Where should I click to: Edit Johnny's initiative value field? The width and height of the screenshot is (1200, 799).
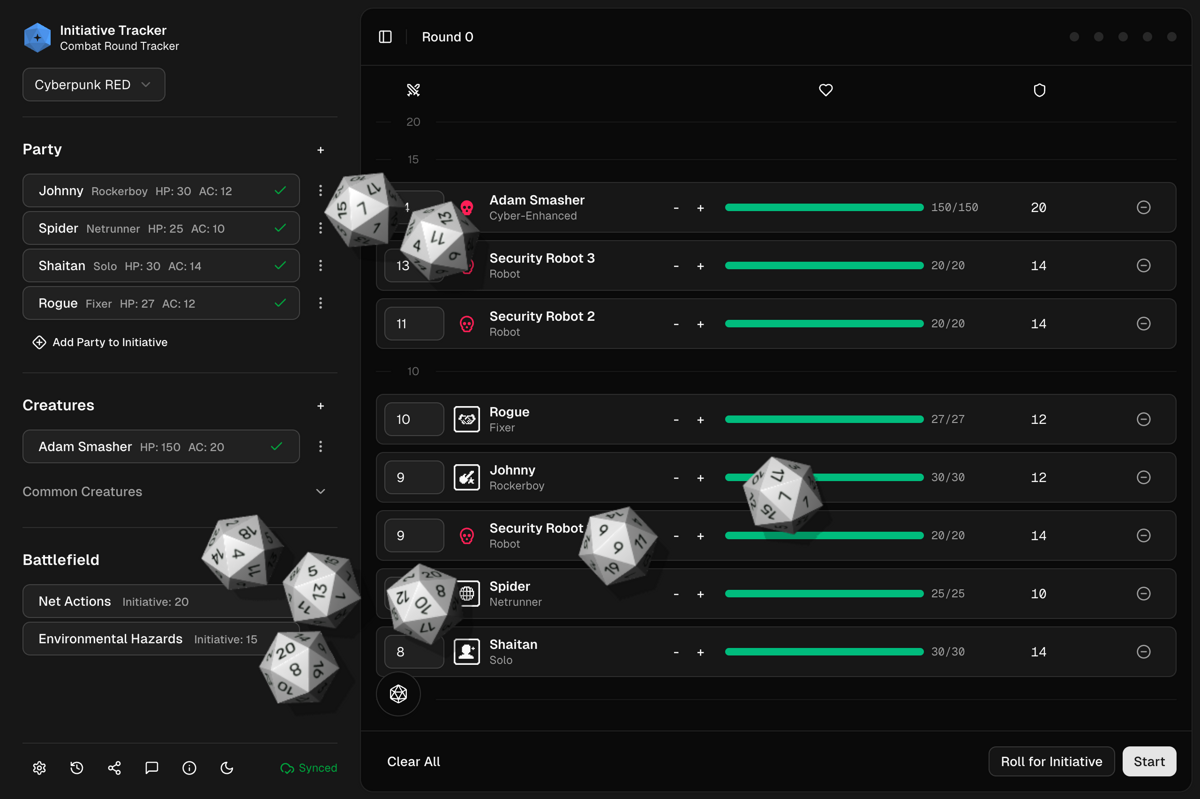pos(414,478)
